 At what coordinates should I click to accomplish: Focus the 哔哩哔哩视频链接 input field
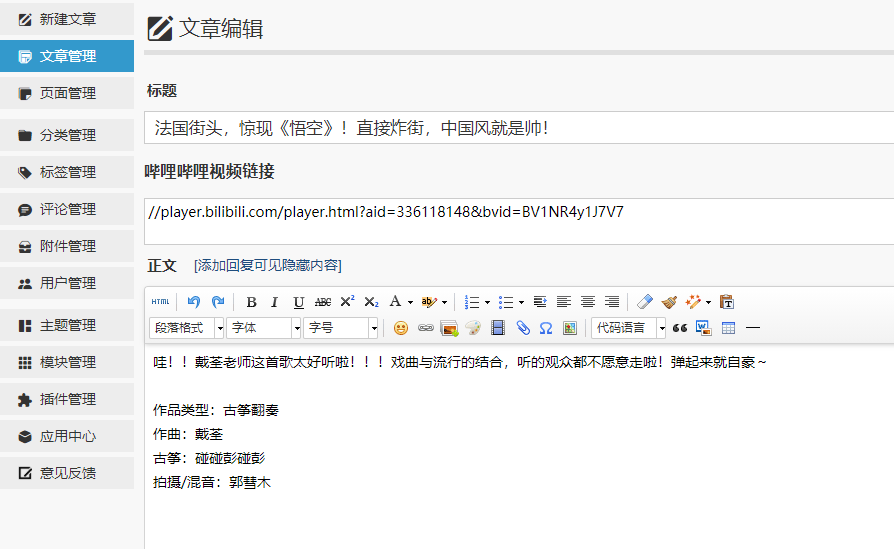click(519, 222)
